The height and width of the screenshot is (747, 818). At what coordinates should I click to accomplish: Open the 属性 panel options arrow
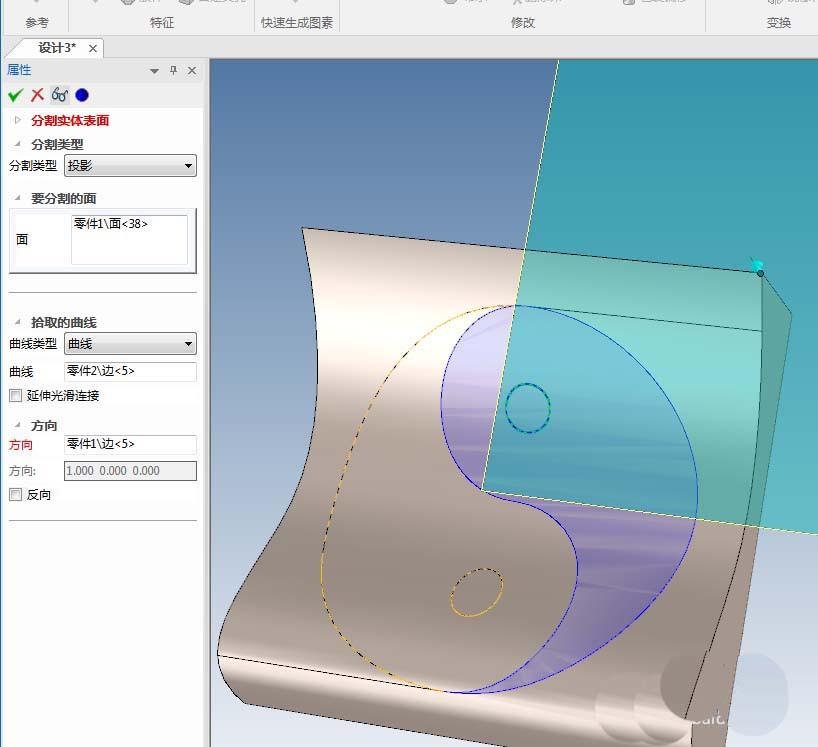pyautogui.click(x=153, y=70)
